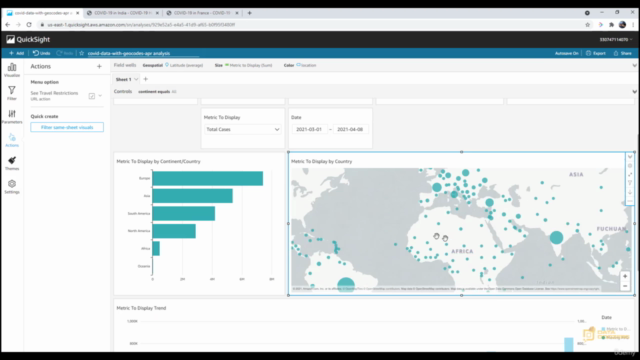
Task: Click continent equals All control
Action: (158, 91)
